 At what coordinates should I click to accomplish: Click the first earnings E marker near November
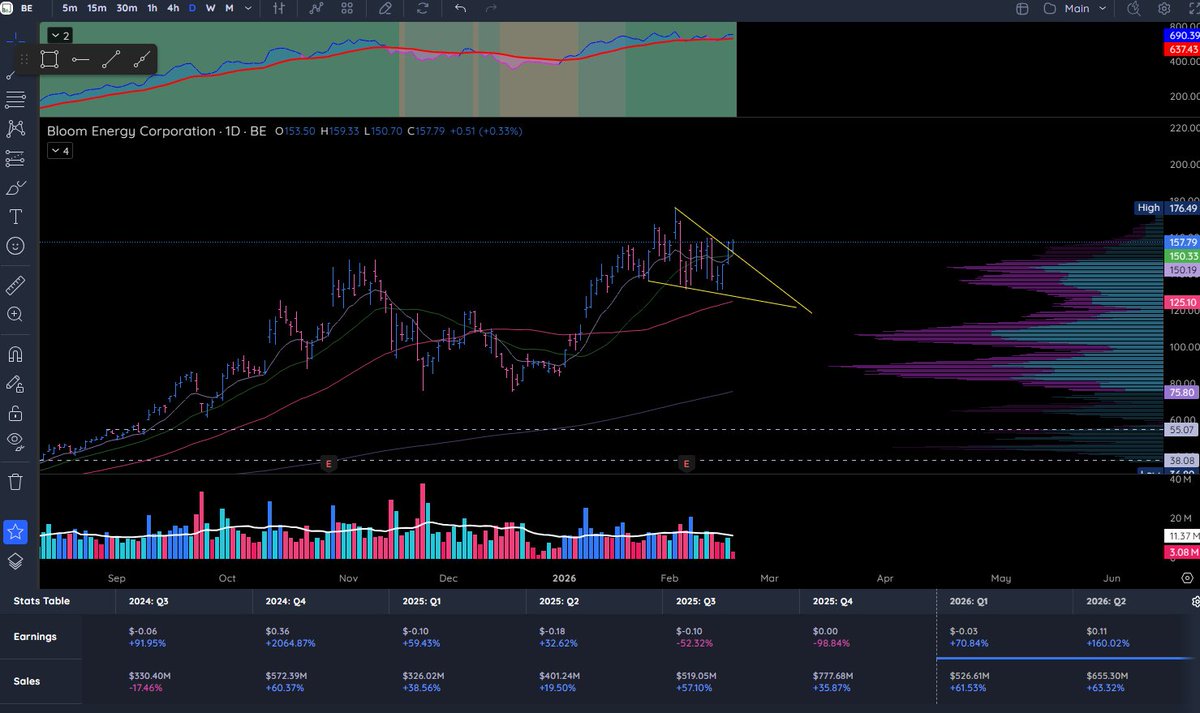328,464
